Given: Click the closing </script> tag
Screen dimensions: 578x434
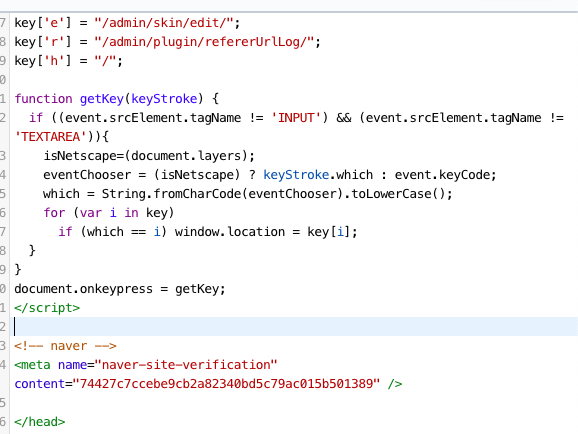Looking at the screenshot, I should [x=47, y=308].
